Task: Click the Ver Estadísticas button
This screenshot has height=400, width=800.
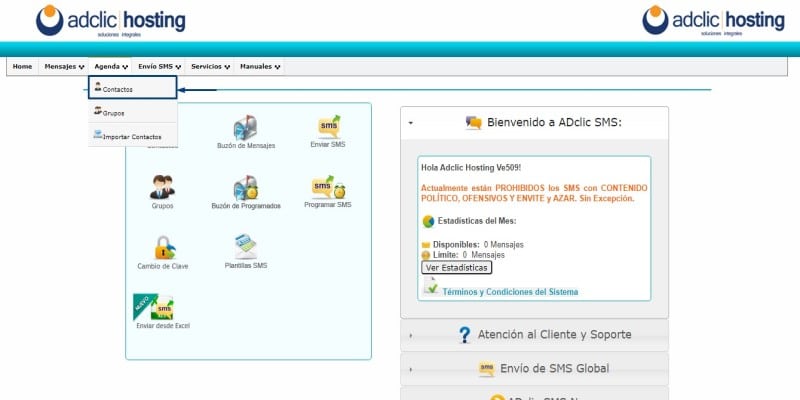Action: pyautogui.click(x=457, y=268)
